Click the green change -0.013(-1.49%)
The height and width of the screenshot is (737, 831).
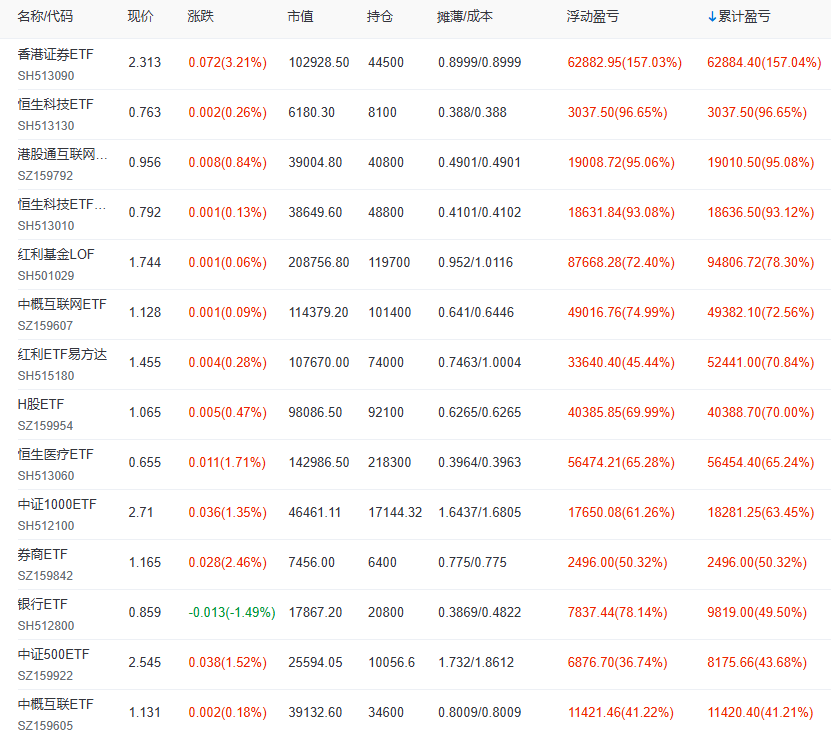(x=232, y=612)
